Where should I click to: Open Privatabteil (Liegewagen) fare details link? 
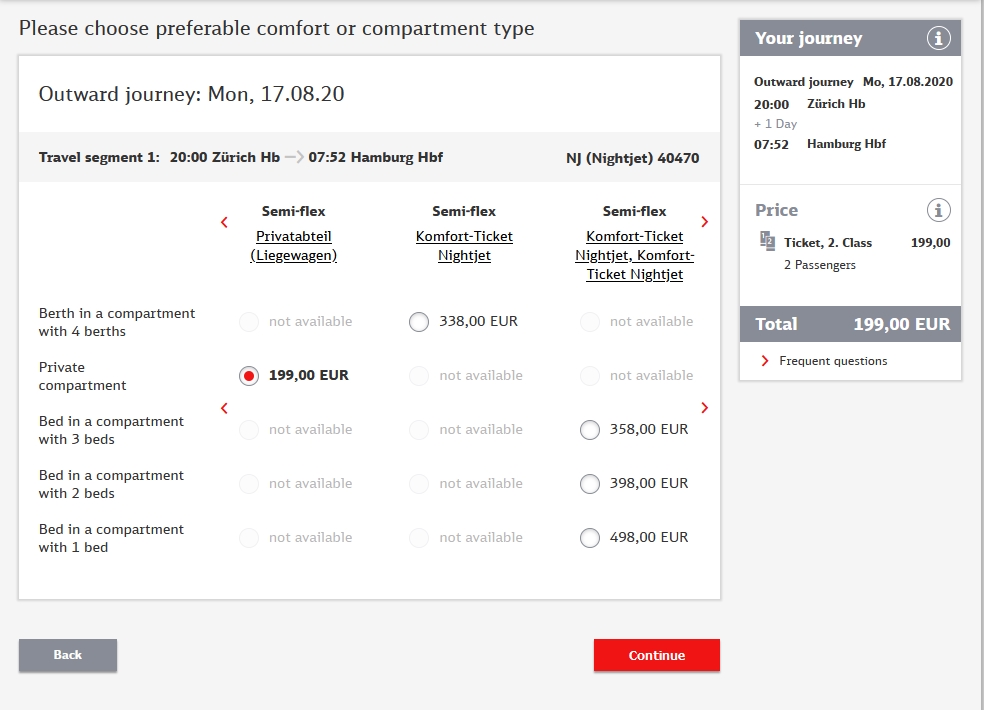[x=294, y=246]
